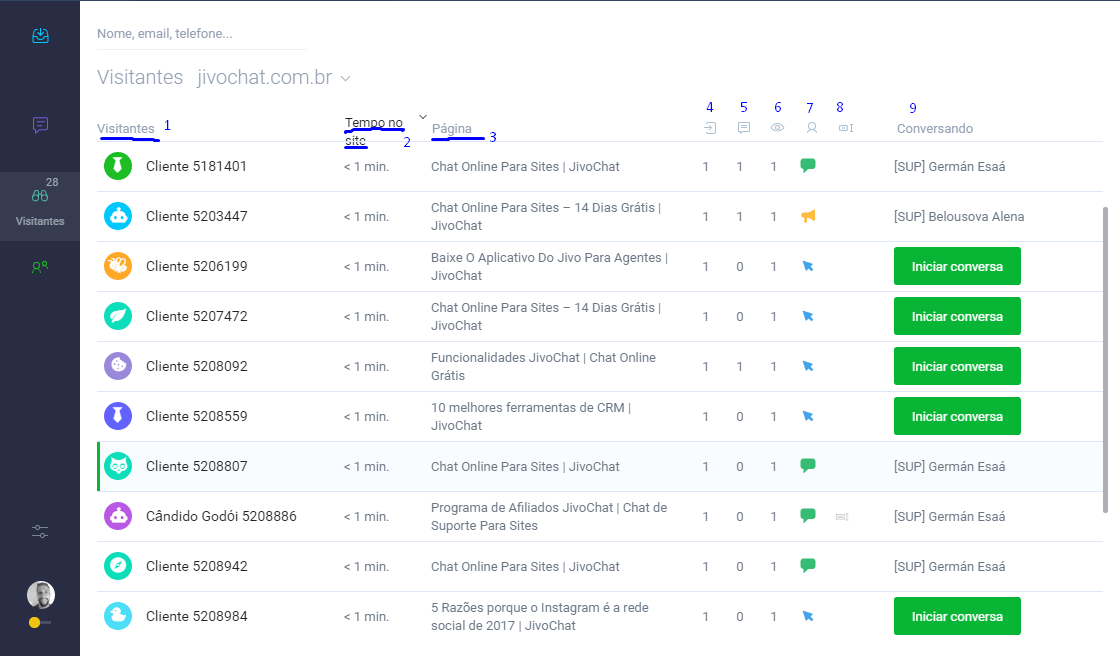This screenshot has height=656, width=1120.
Task: Click blue cursor icon for Cliente 5206199
Action: (x=808, y=267)
